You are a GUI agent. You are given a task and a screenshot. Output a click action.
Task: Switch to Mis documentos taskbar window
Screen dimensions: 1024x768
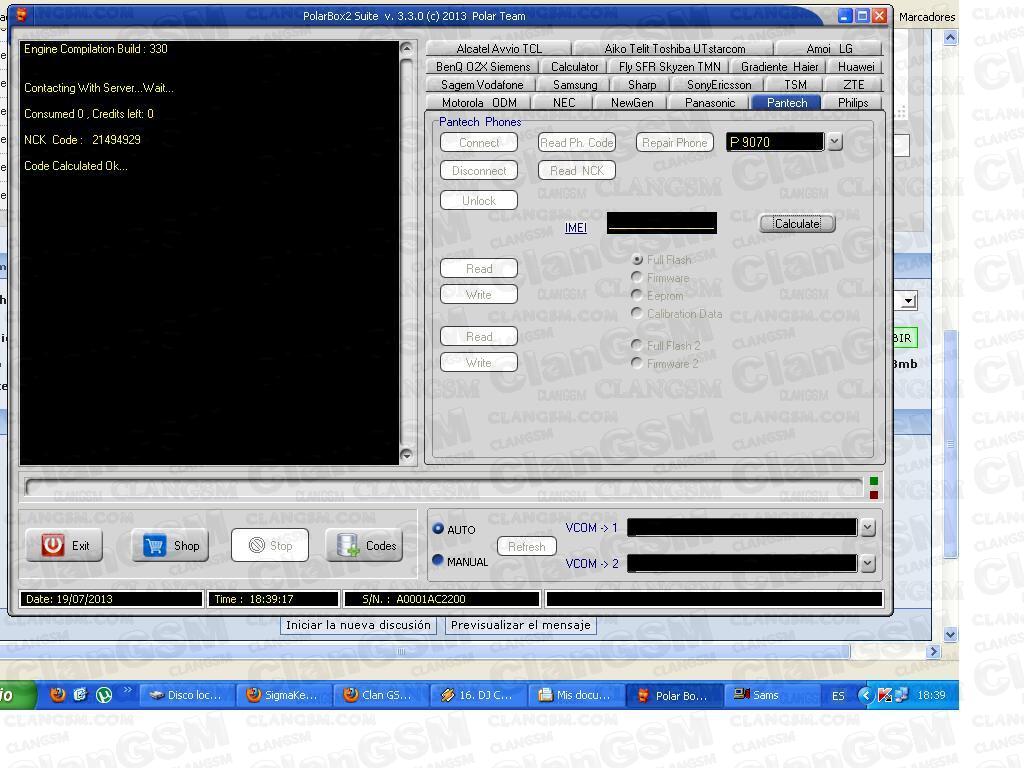(x=575, y=696)
